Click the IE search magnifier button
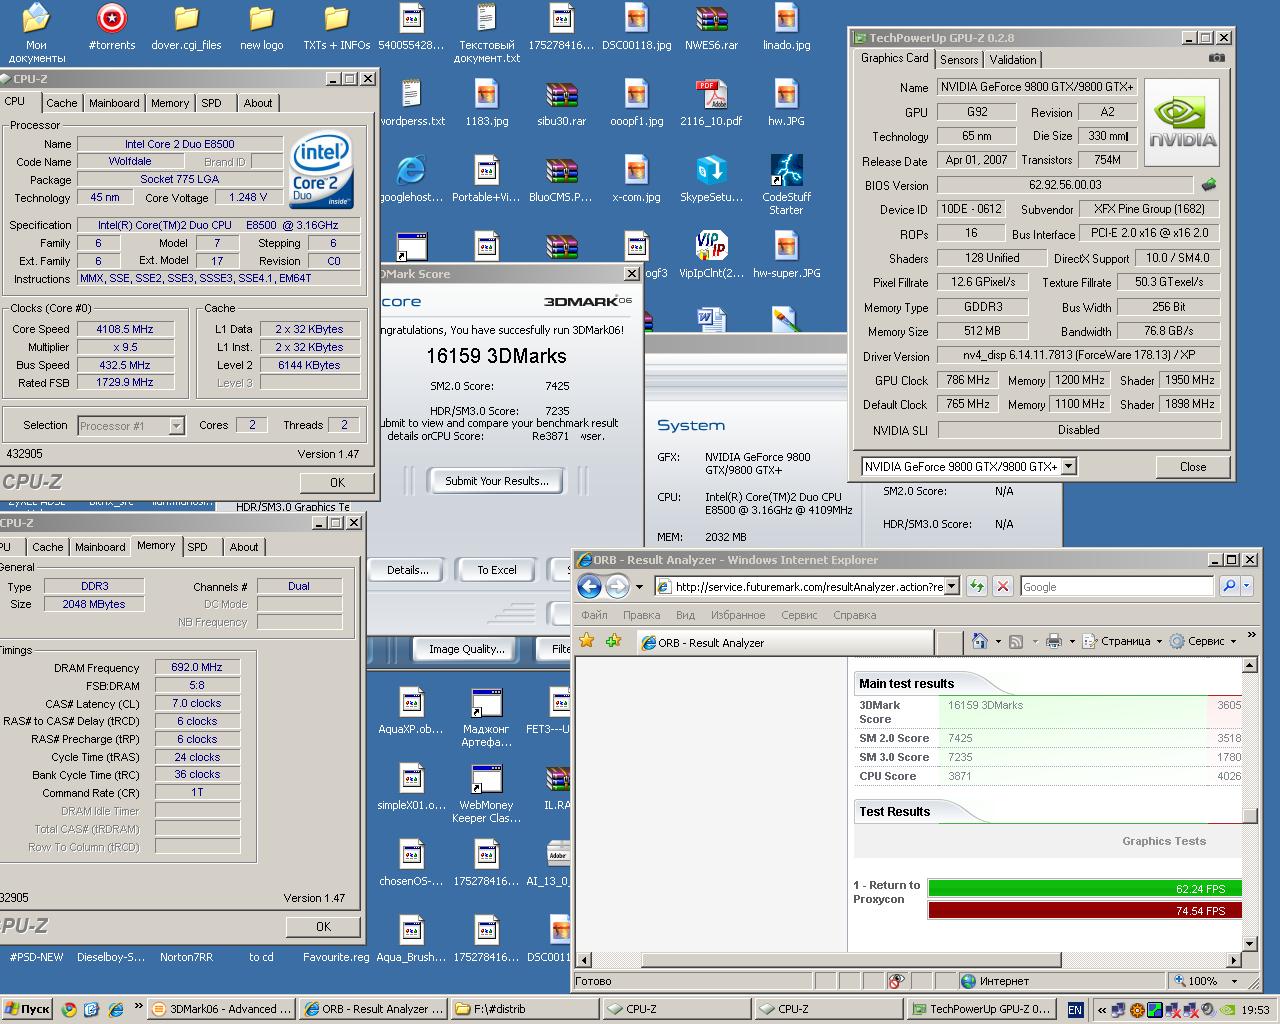Viewport: 1280px width, 1024px height. (1229, 587)
